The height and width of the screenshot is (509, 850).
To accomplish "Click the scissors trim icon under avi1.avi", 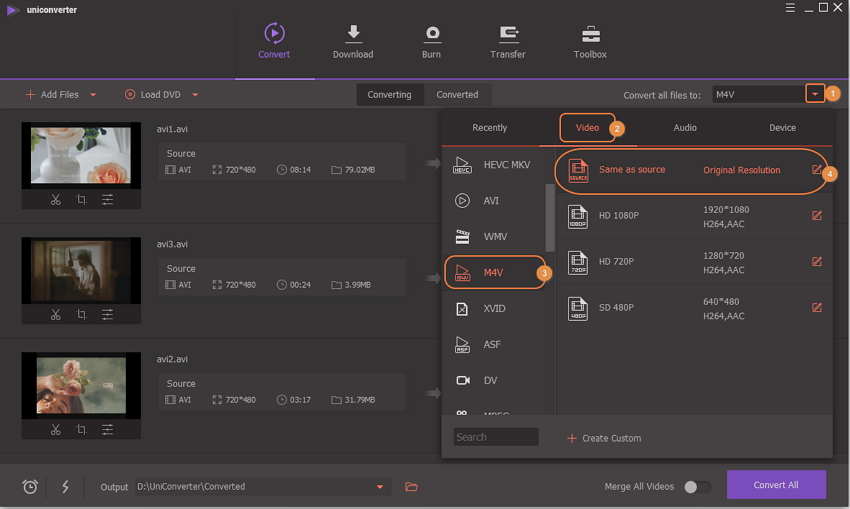I will pyautogui.click(x=56, y=200).
